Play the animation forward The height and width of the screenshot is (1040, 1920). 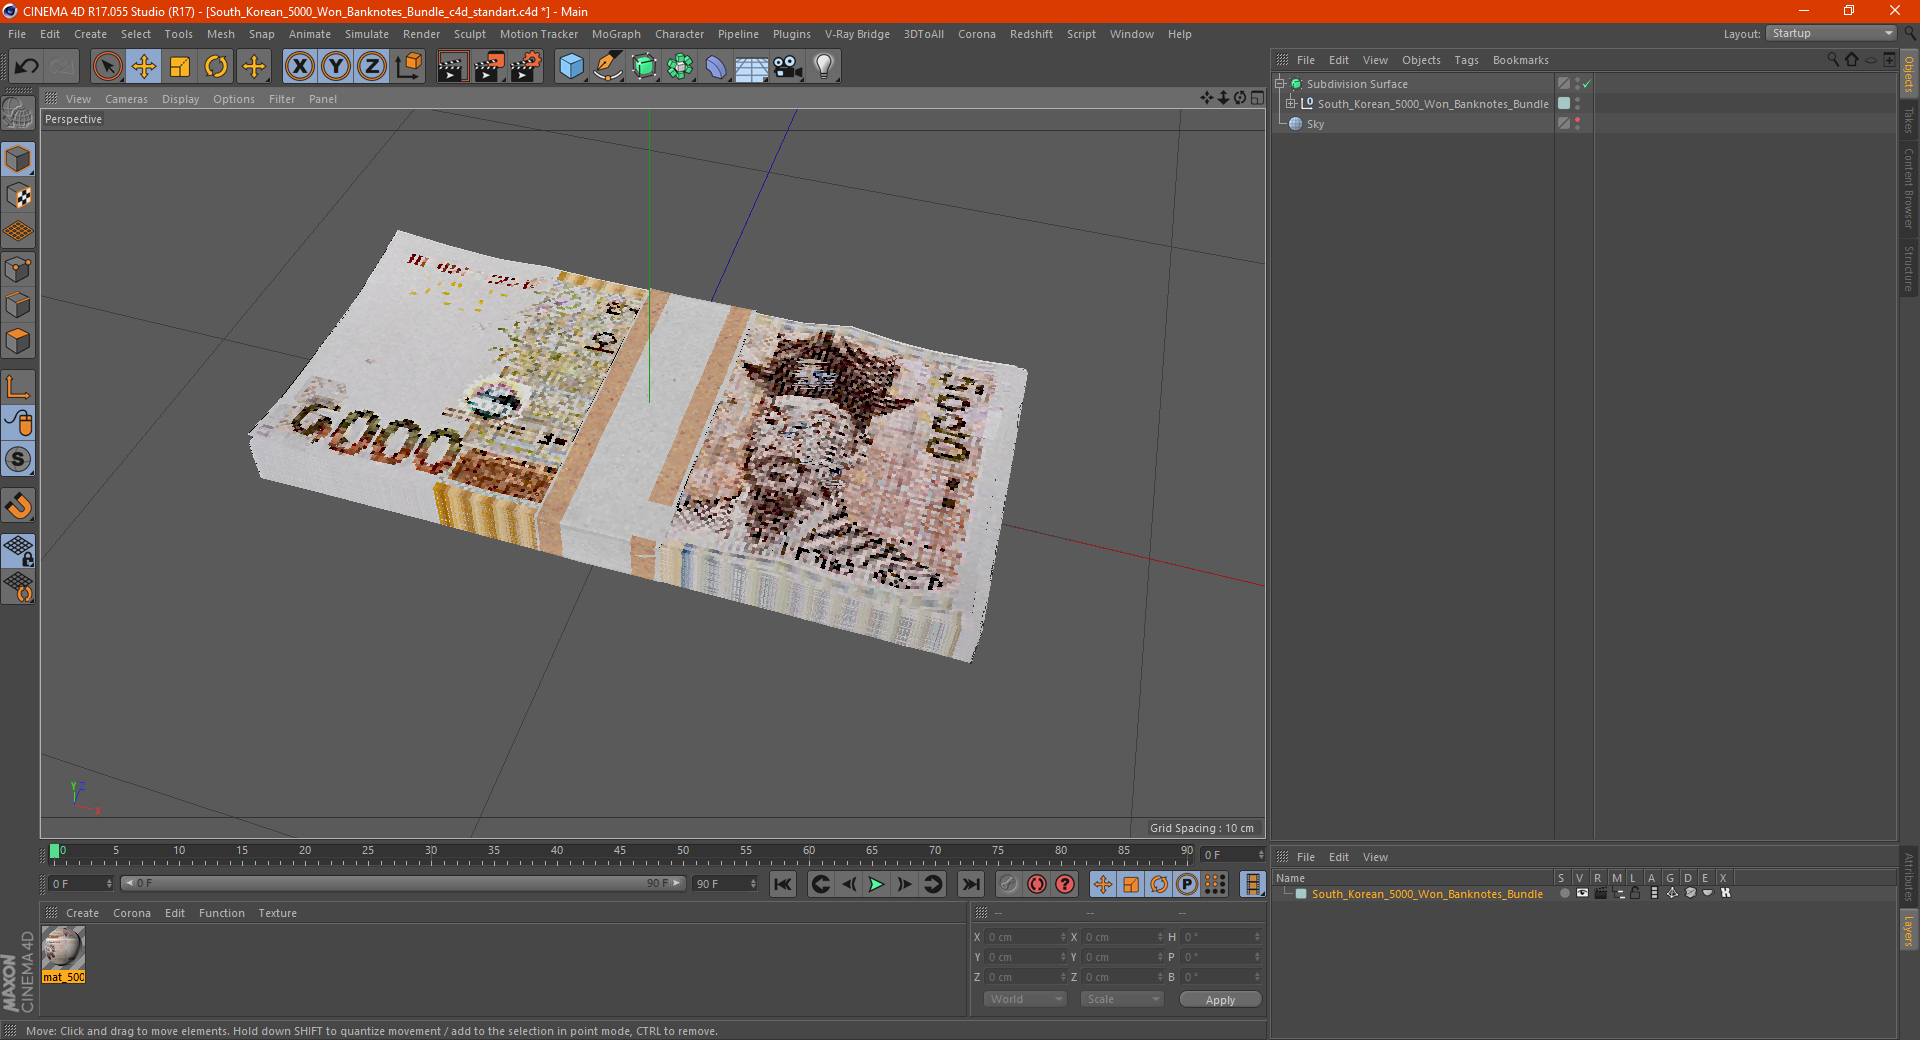pos(876,884)
